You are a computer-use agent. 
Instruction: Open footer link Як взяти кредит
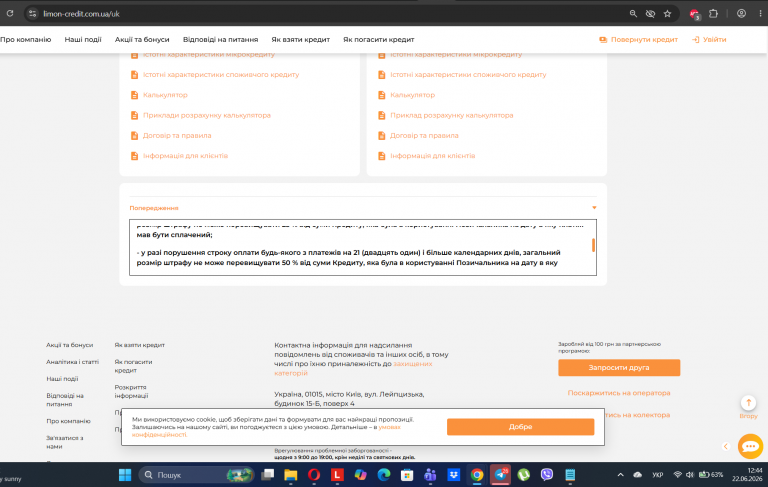point(140,345)
